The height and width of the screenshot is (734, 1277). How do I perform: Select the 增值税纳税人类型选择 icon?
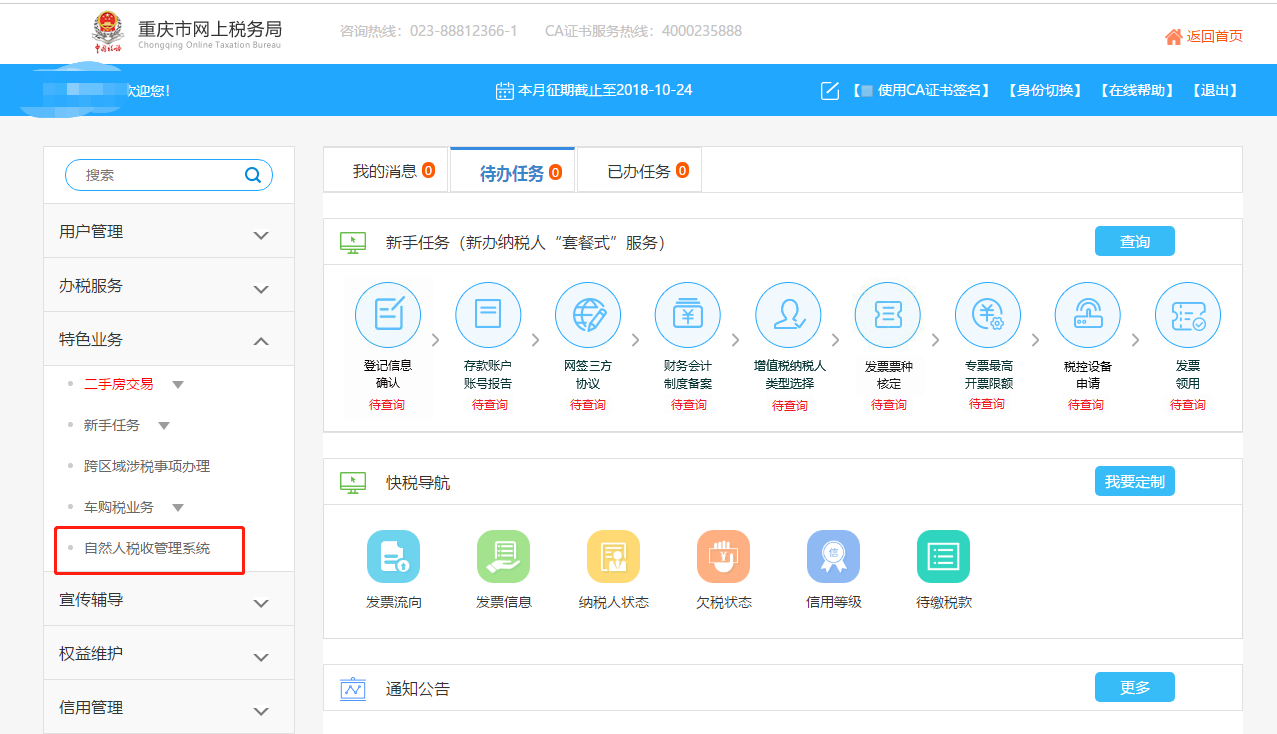[x=788, y=314]
